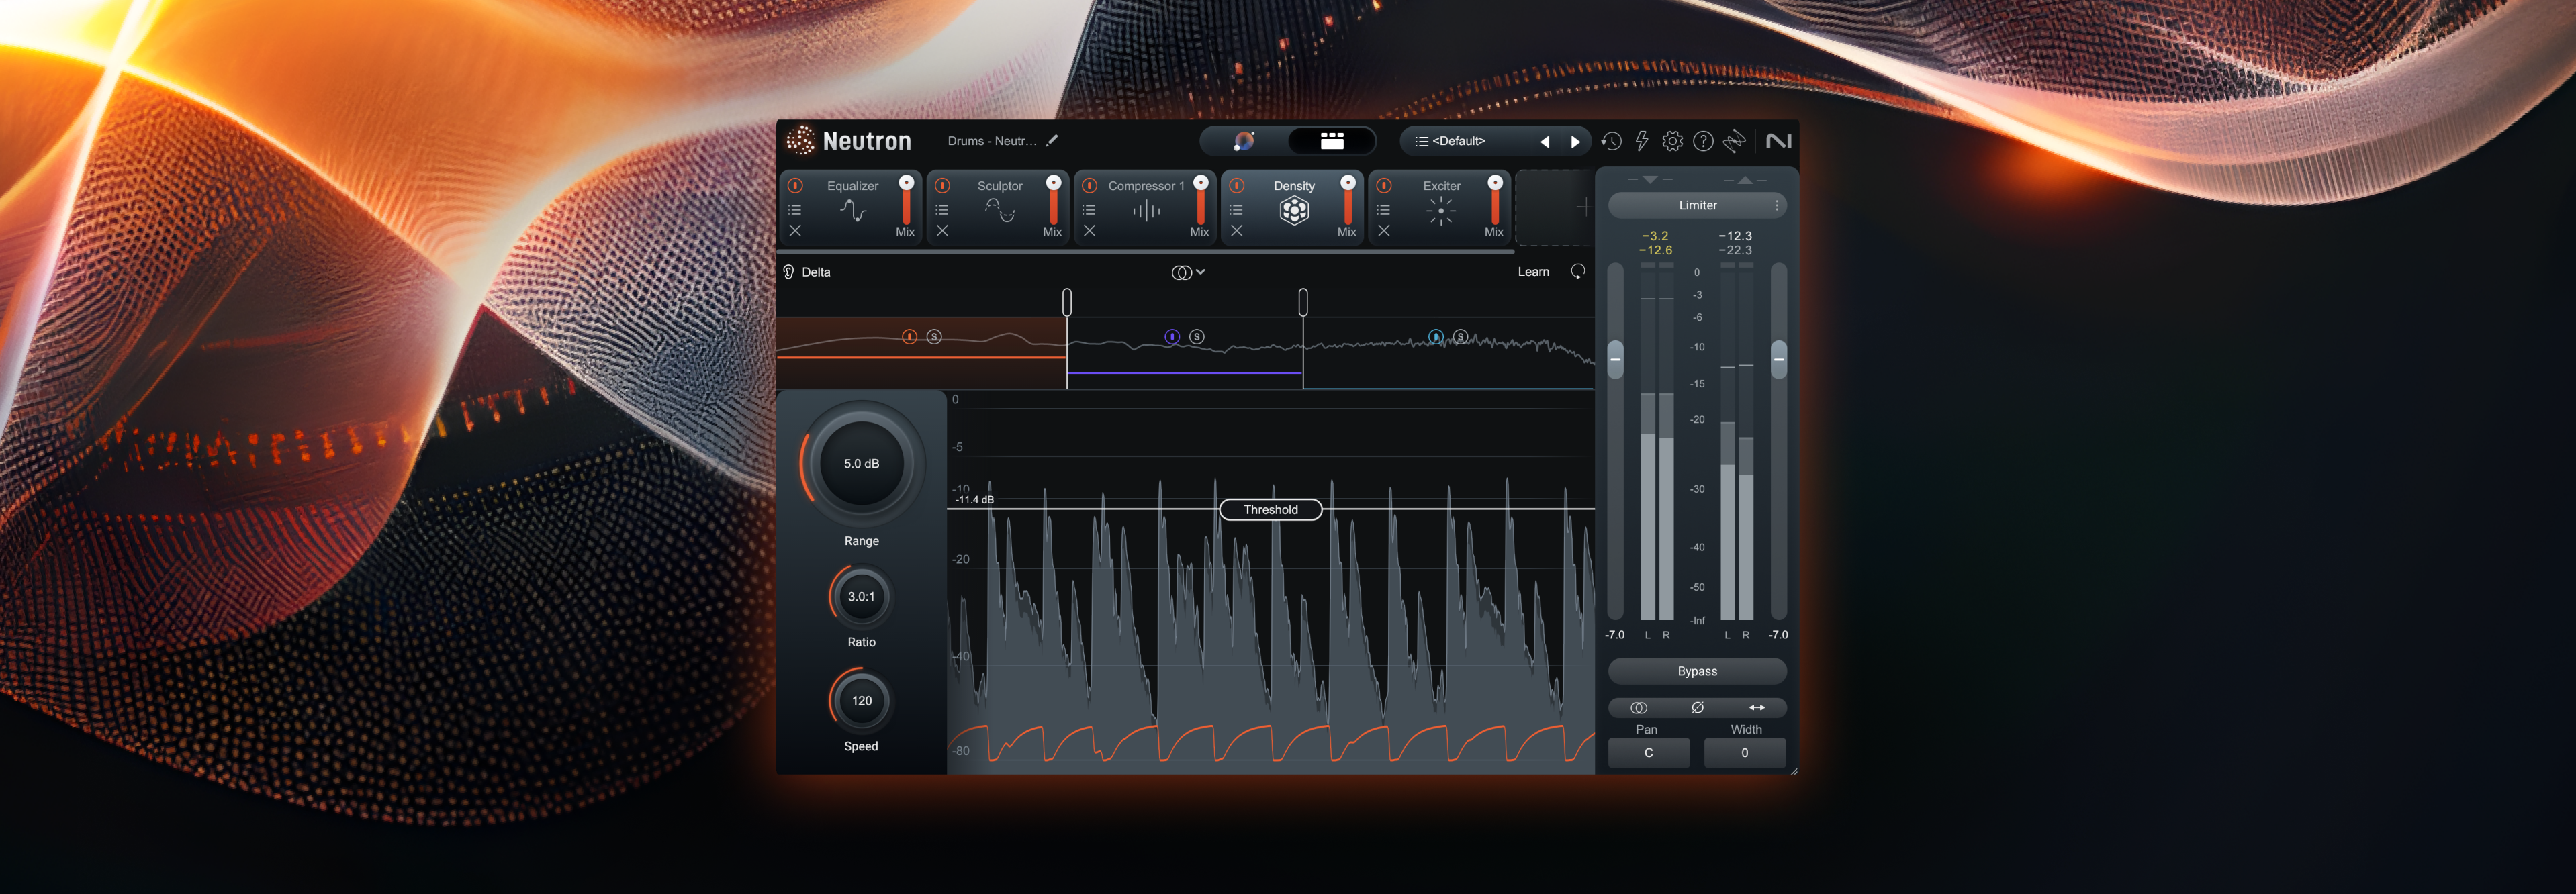Toggle the Density module power button
This screenshot has width=2576, height=894.
coord(1237,185)
